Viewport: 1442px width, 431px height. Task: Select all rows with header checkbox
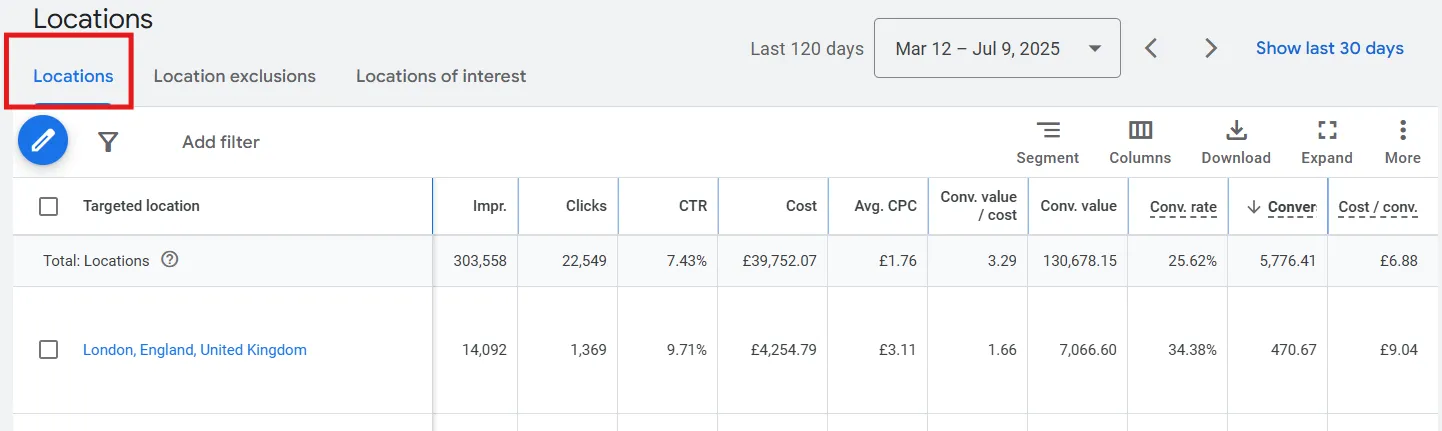(48, 206)
